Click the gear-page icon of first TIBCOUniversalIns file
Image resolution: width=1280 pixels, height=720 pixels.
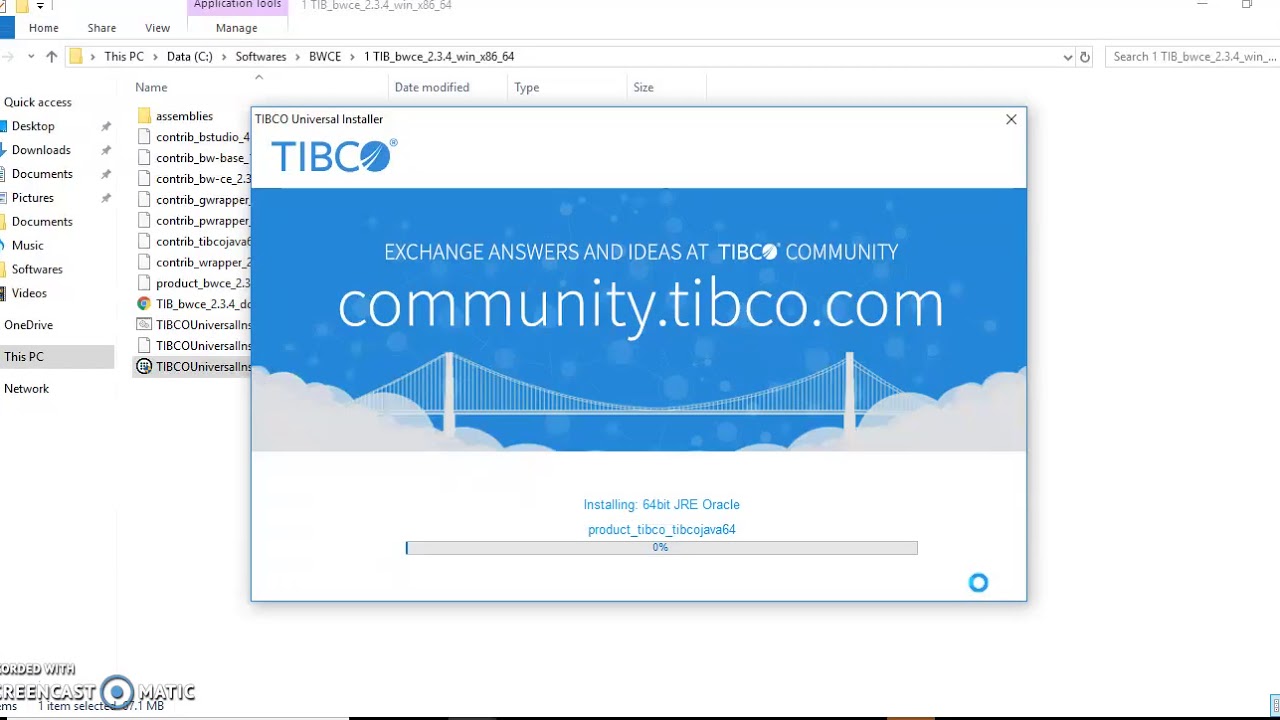click(144, 325)
